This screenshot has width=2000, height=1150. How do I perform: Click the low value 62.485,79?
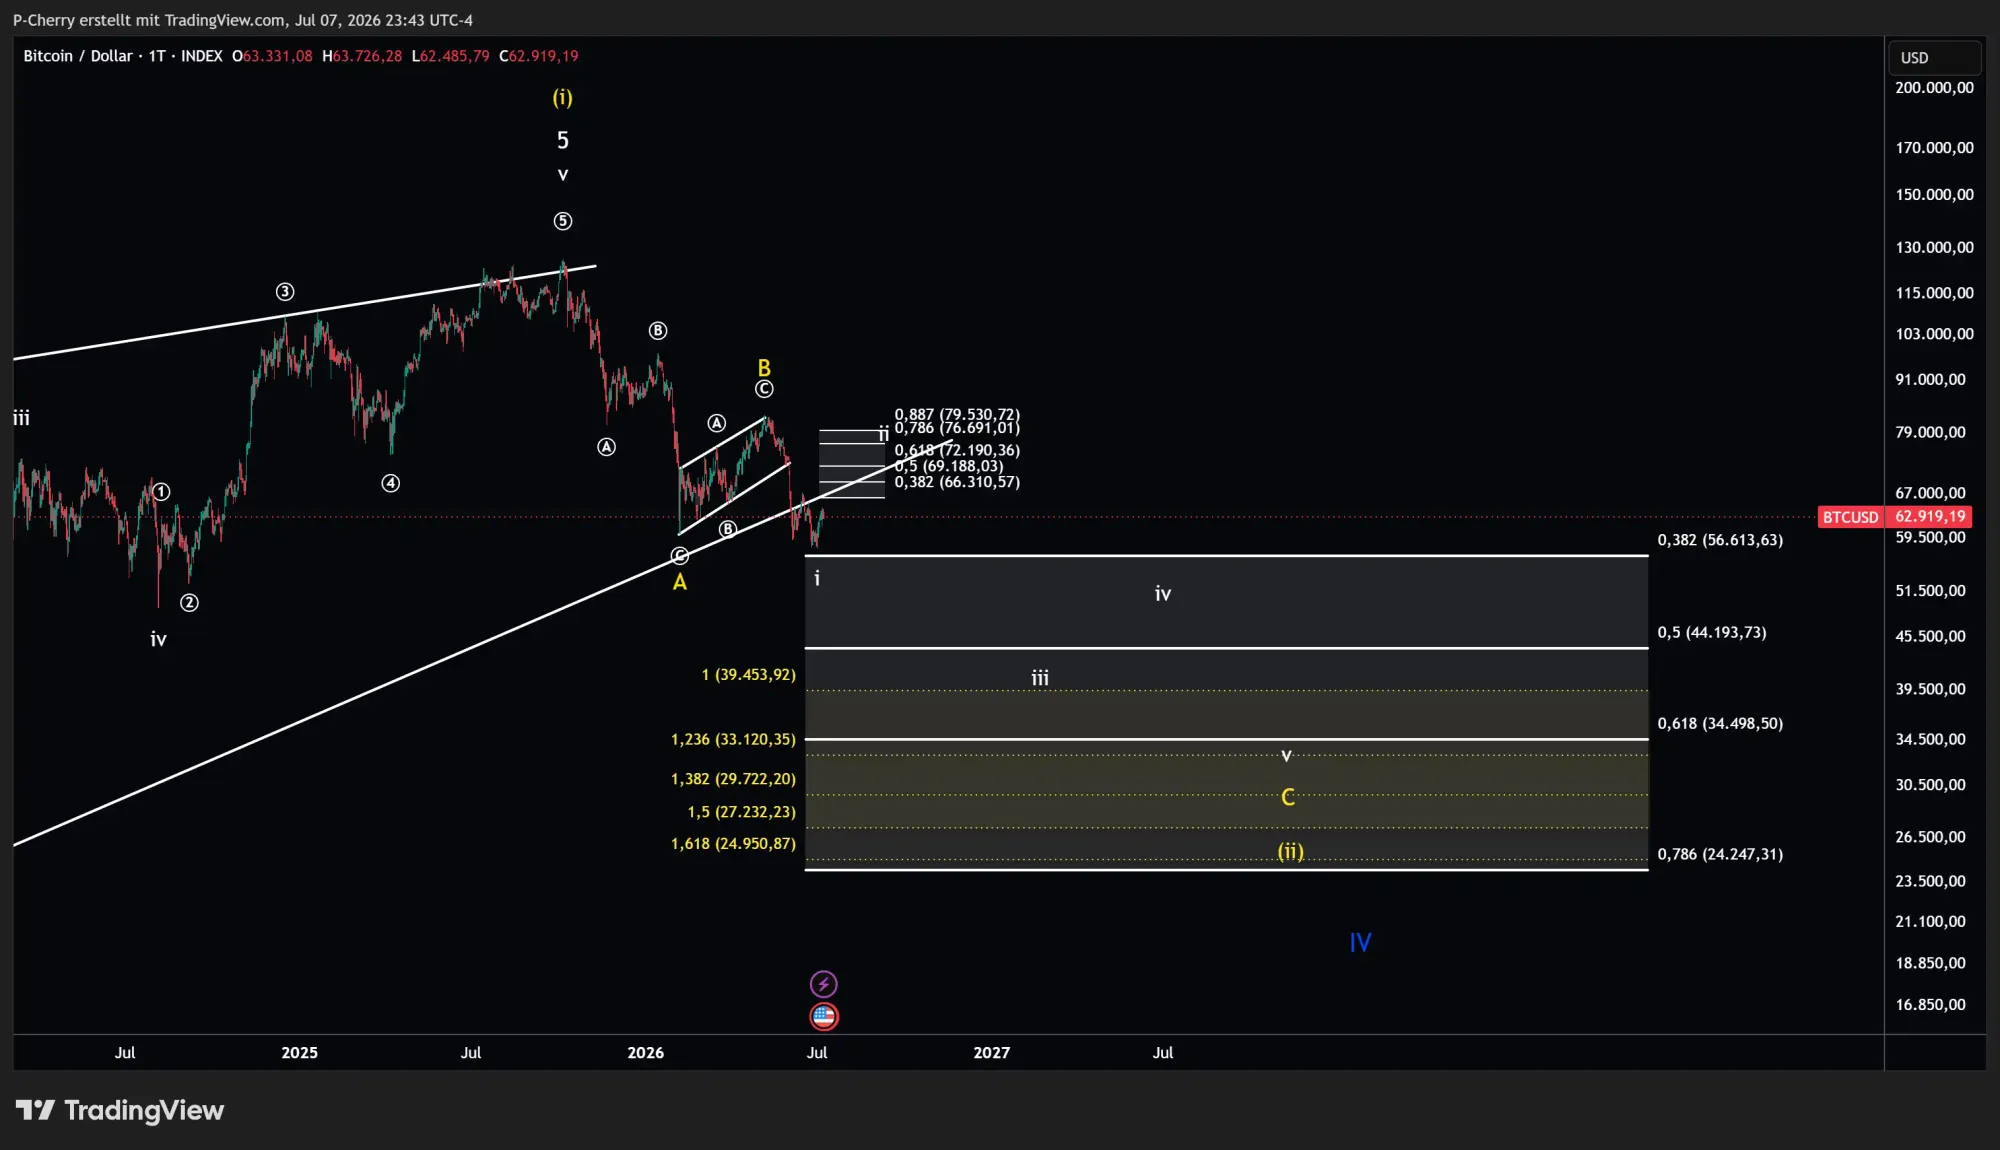coord(455,56)
